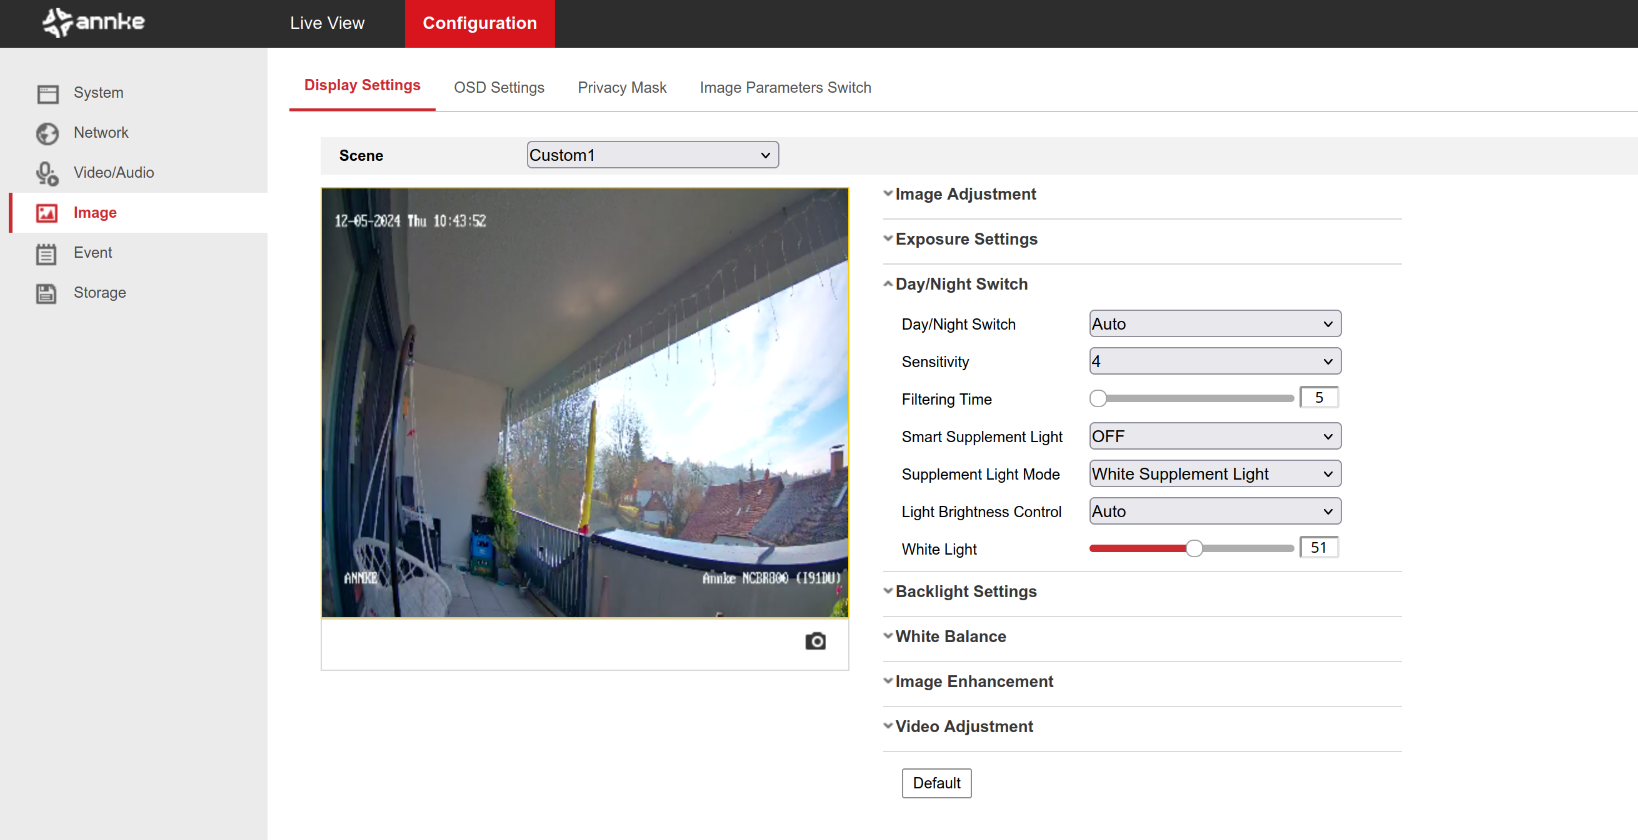The width and height of the screenshot is (1638, 840).
Task: Open the Scene dropdown
Action: [652, 155]
